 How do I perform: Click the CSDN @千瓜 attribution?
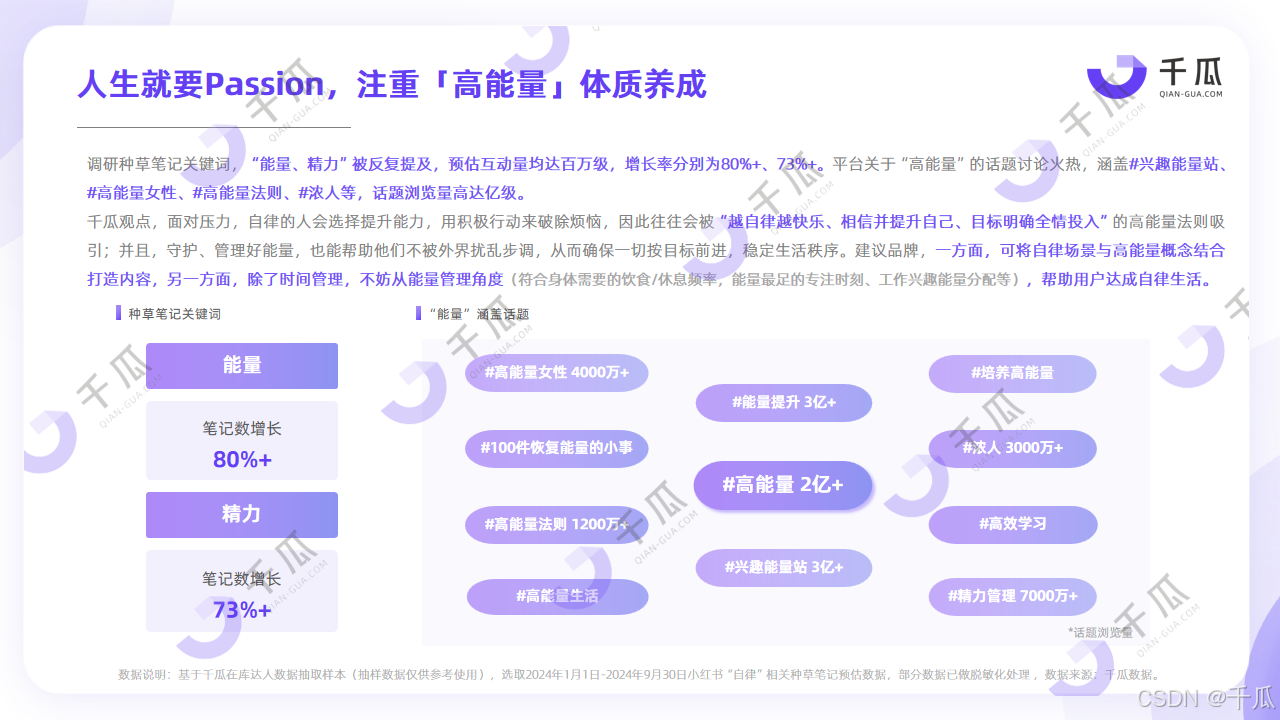click(1206, 698)
